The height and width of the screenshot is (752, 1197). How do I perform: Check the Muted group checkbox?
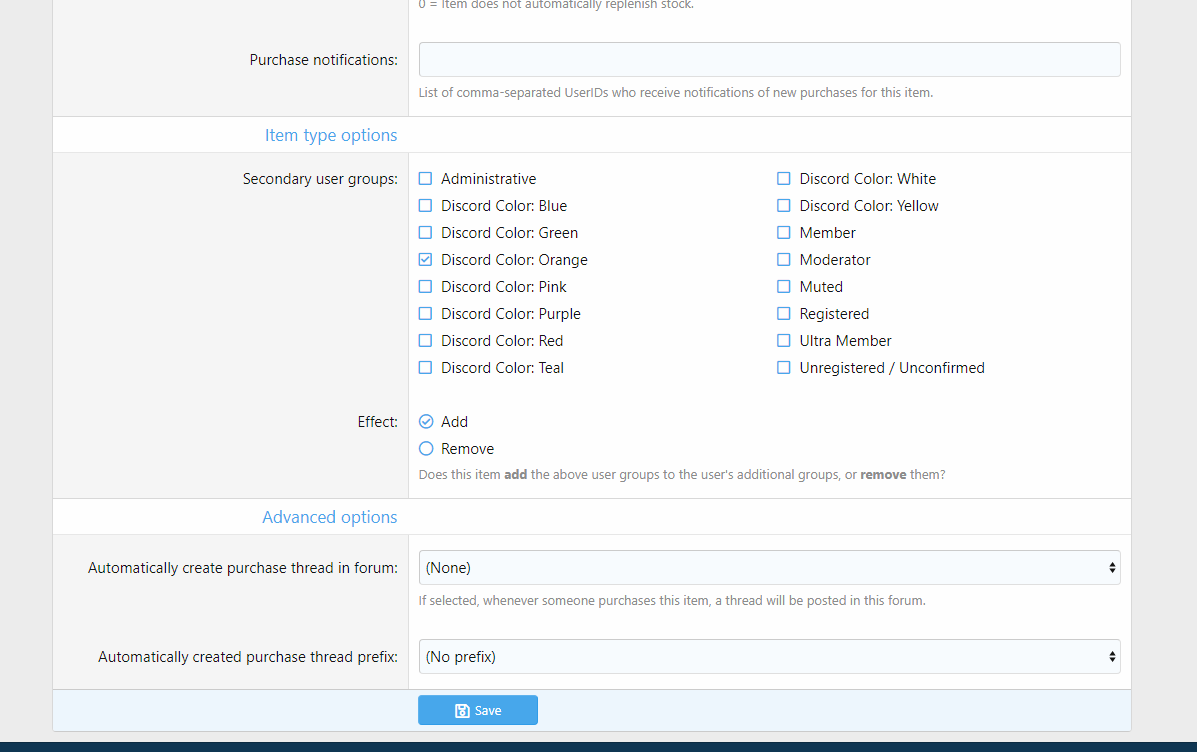coord(784,287)
